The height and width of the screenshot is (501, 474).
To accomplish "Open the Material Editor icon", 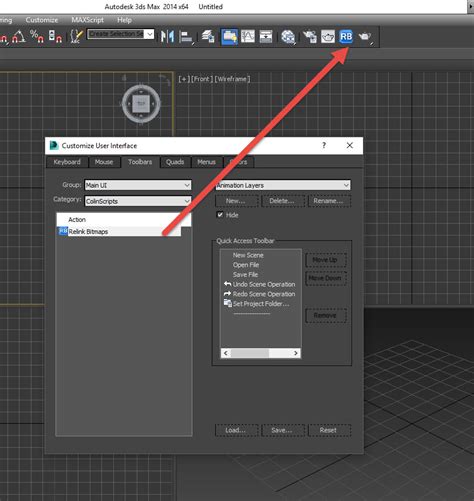I will tap(288, 37).
